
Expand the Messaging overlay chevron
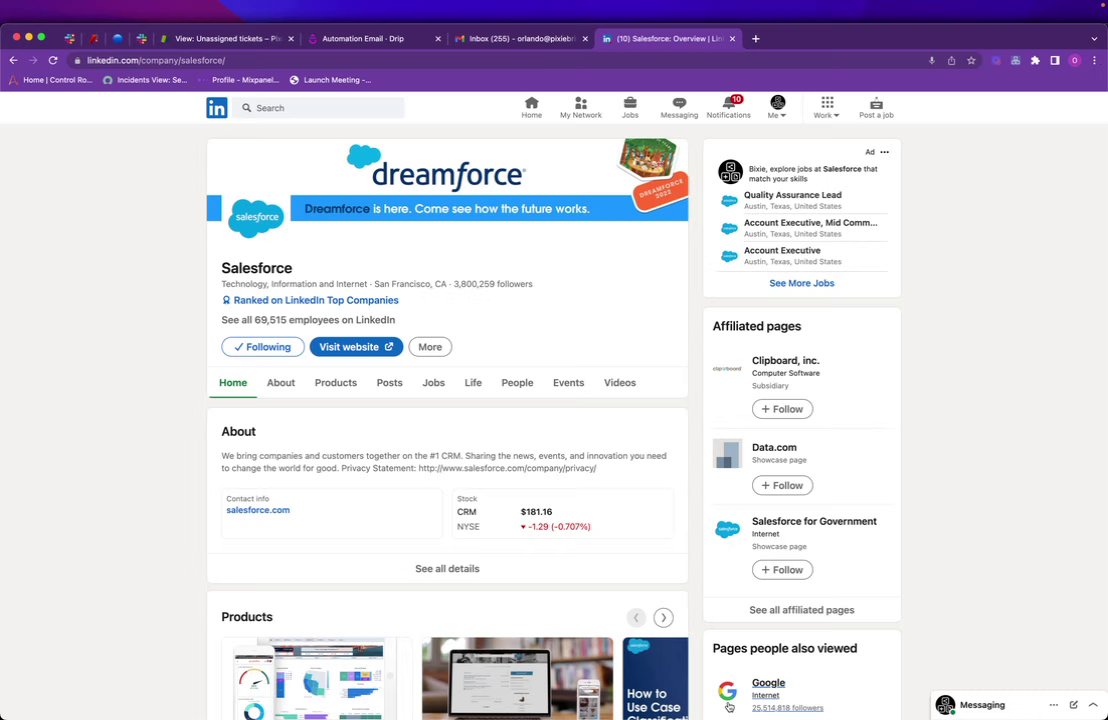click(x=1093, y=704)
